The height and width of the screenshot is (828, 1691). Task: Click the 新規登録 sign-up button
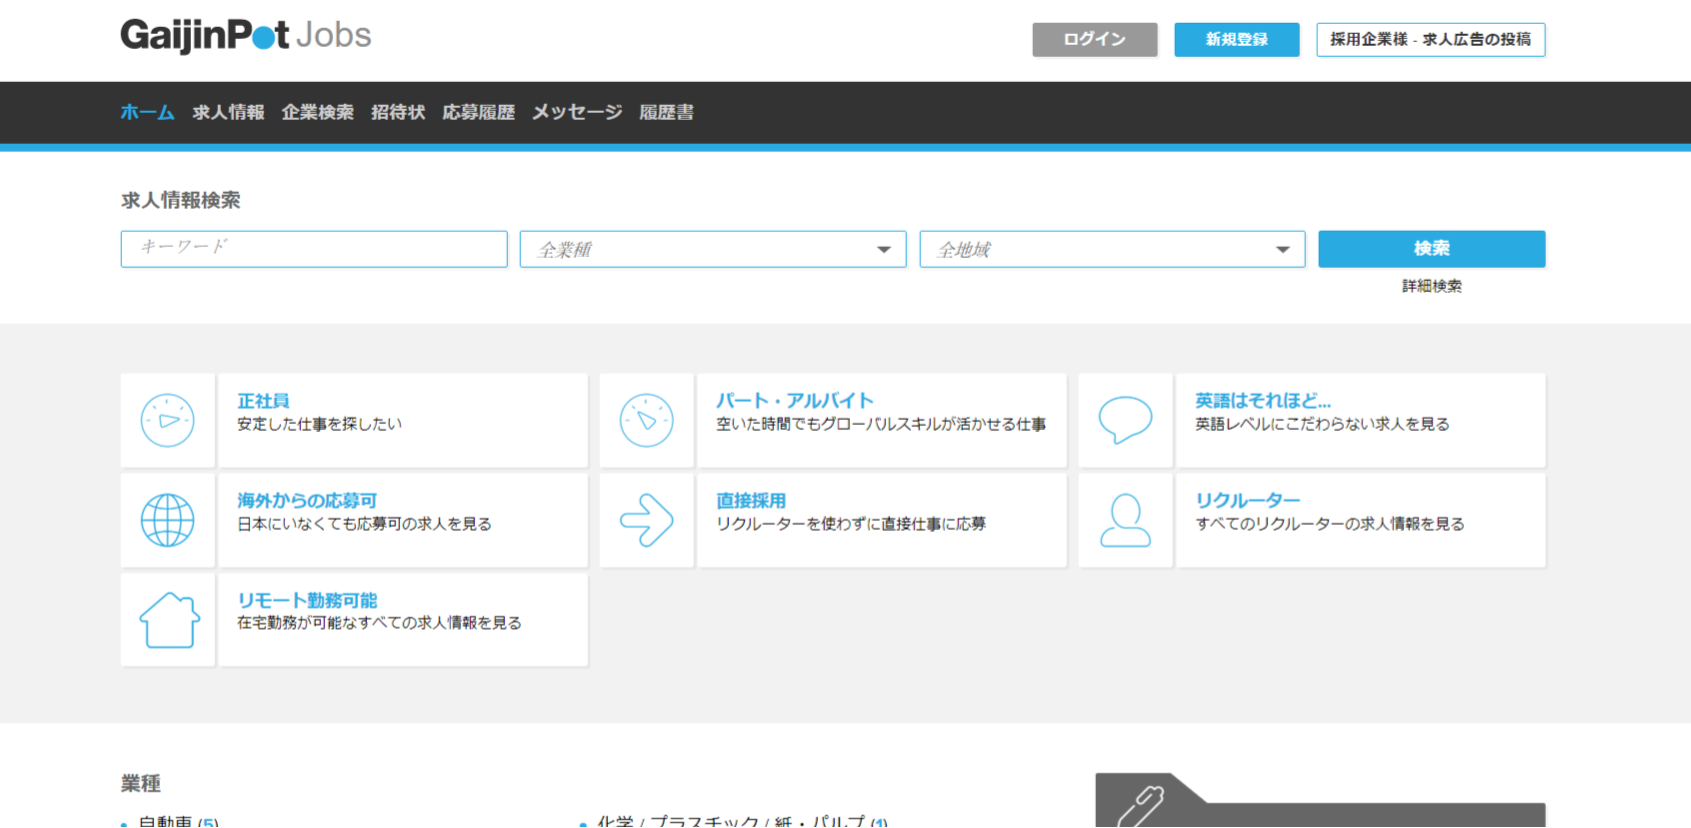tap(1236, 39)
